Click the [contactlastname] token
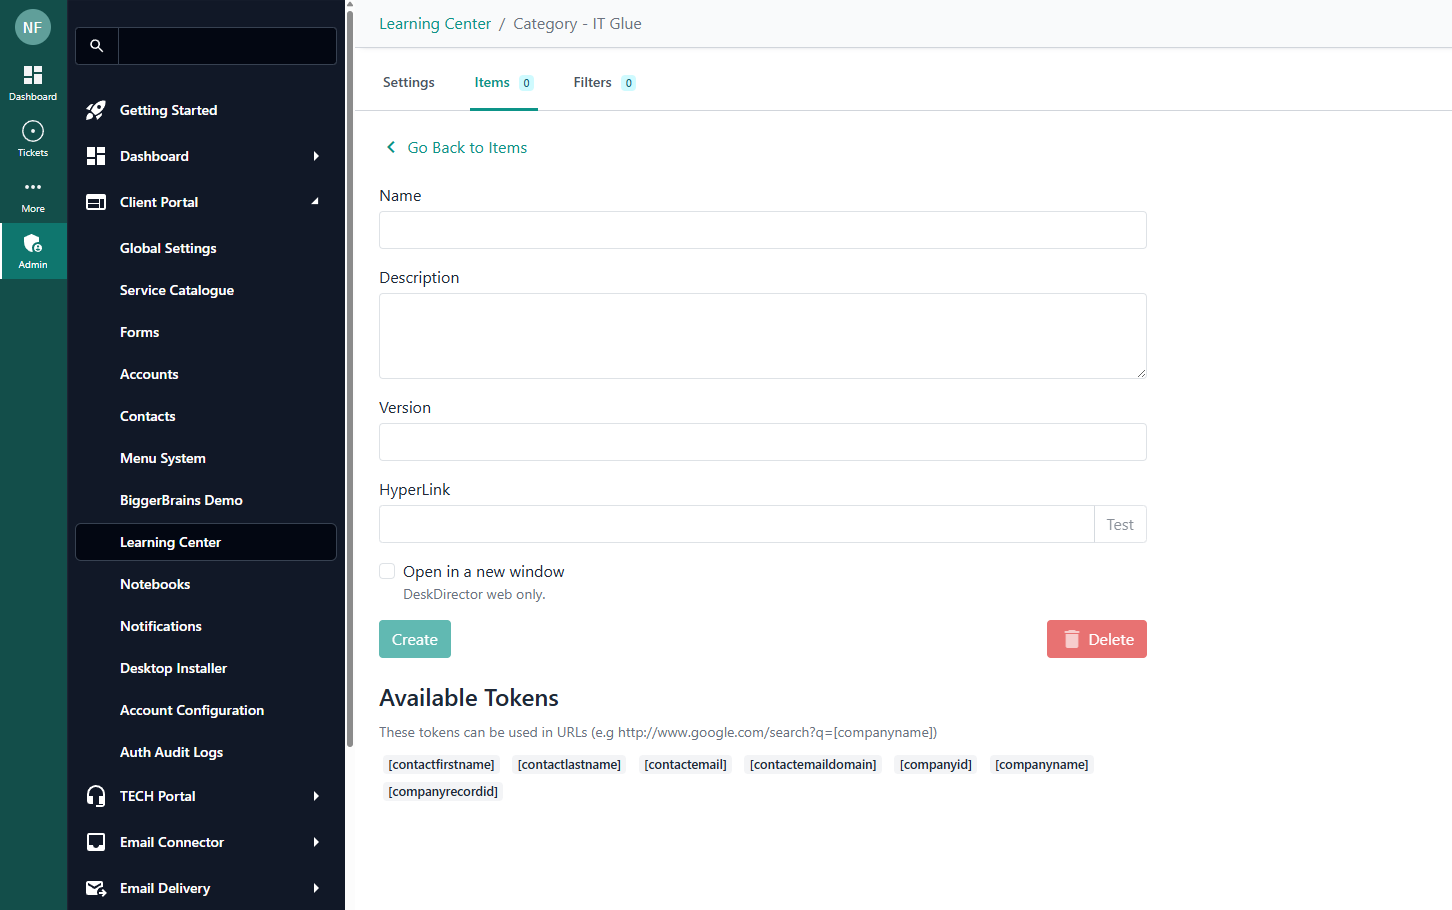 [569, 764]
